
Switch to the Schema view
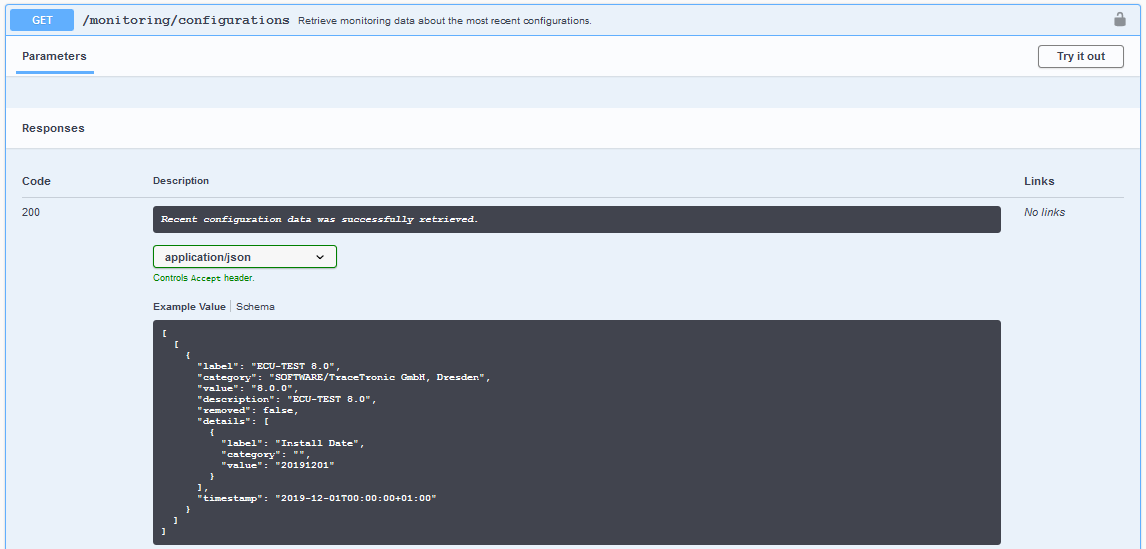pos(255,306)
